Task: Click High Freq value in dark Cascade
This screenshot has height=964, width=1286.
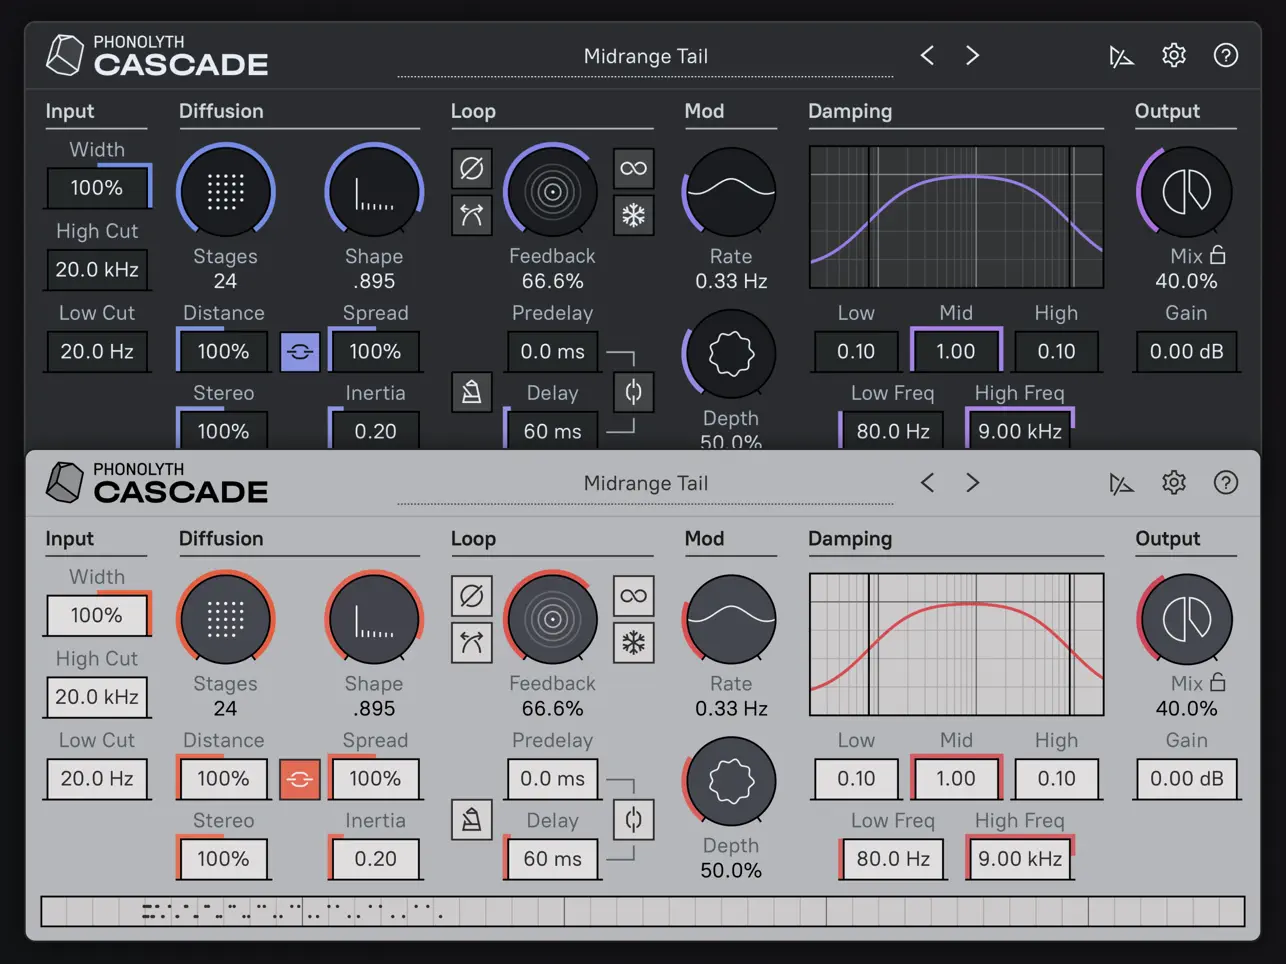Action: coord(1020,431)
